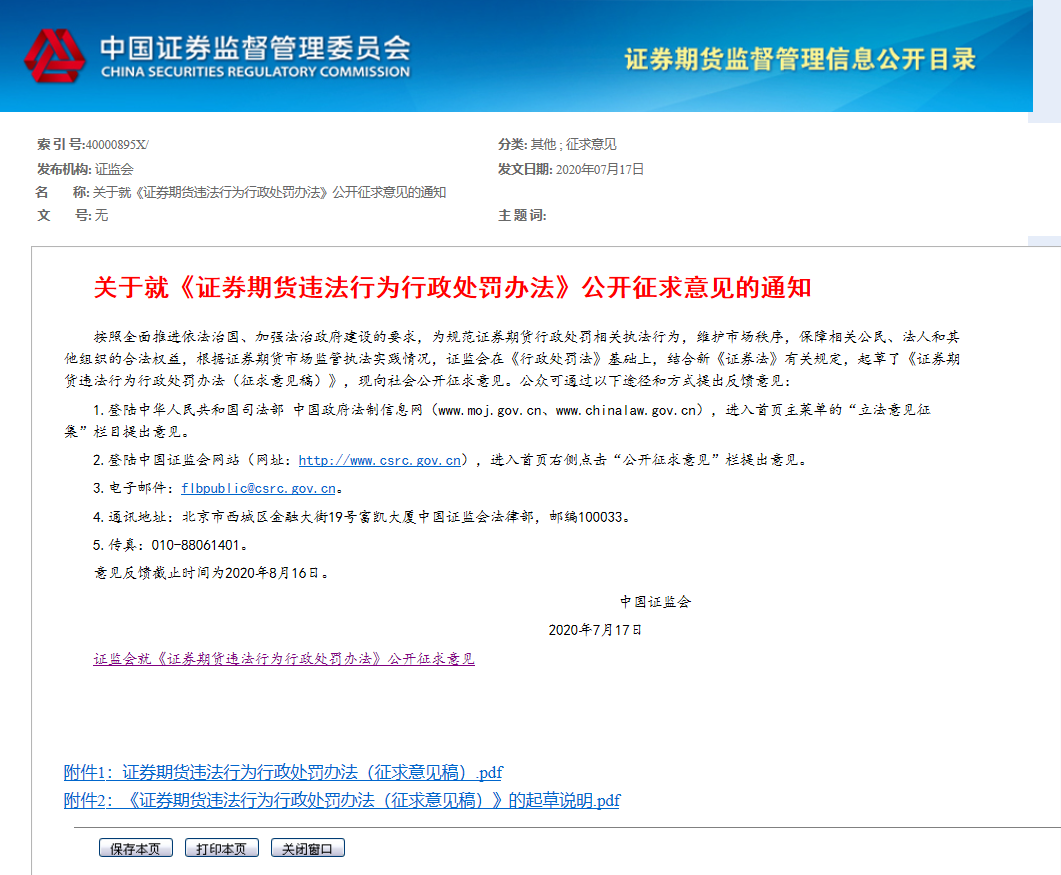Click the index number 40000895X/
The width and height of the screenshot is (1061, 875).
point(116,145)
